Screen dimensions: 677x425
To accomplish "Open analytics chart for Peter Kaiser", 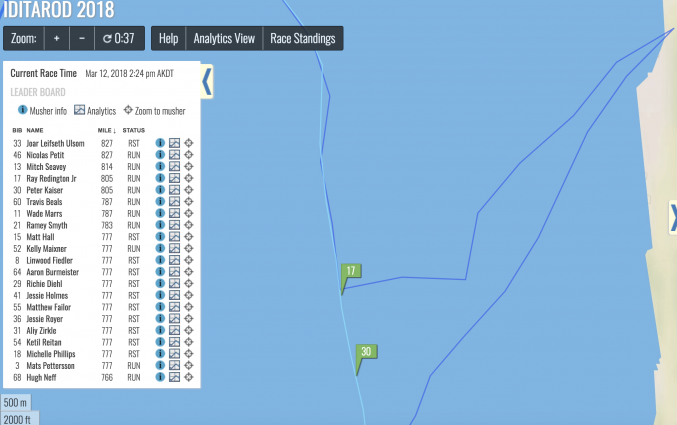I will (x=174, y=190).
